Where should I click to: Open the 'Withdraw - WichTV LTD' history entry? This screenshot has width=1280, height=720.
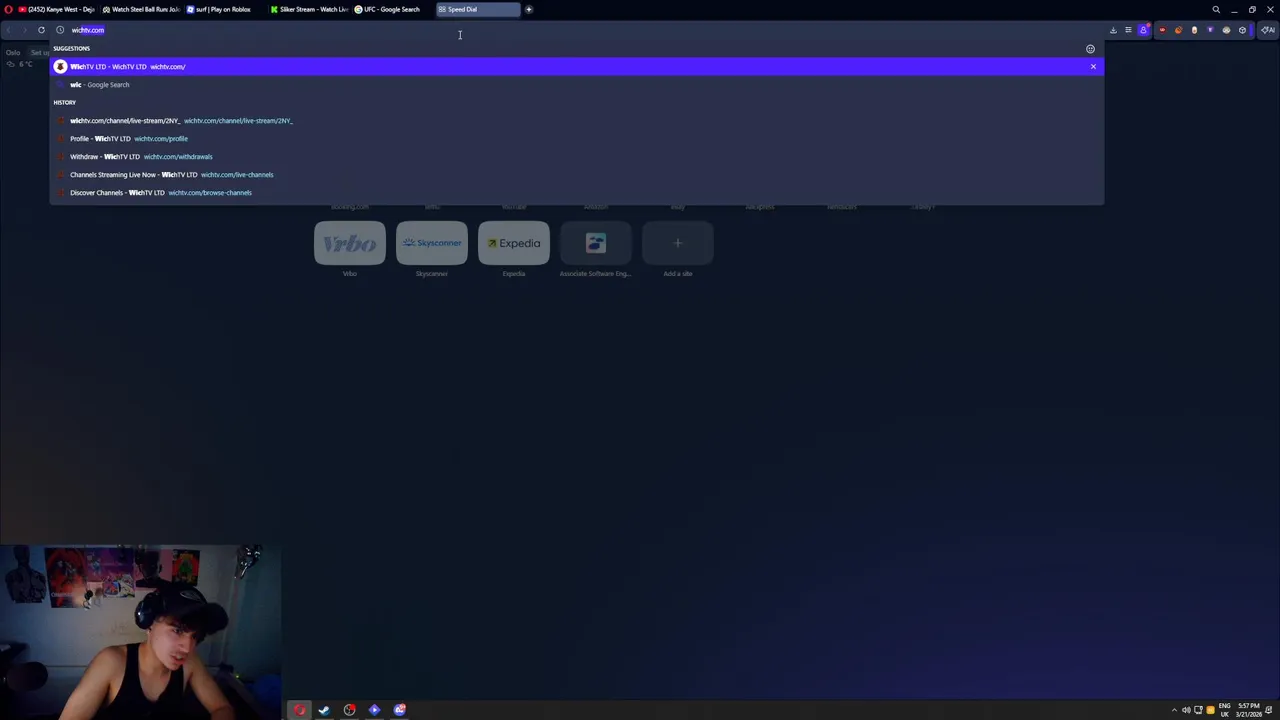(577, 156)
